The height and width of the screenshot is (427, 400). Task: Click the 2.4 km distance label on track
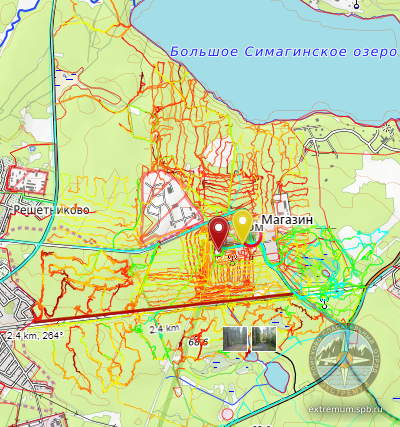click(164, 329)
